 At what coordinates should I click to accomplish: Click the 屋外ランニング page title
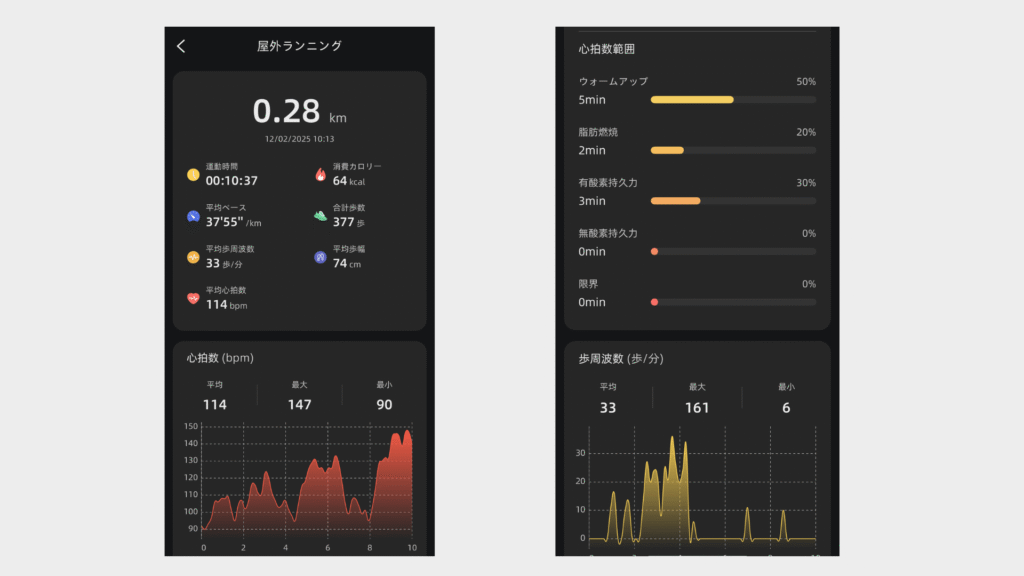click(x=299, y=46)
